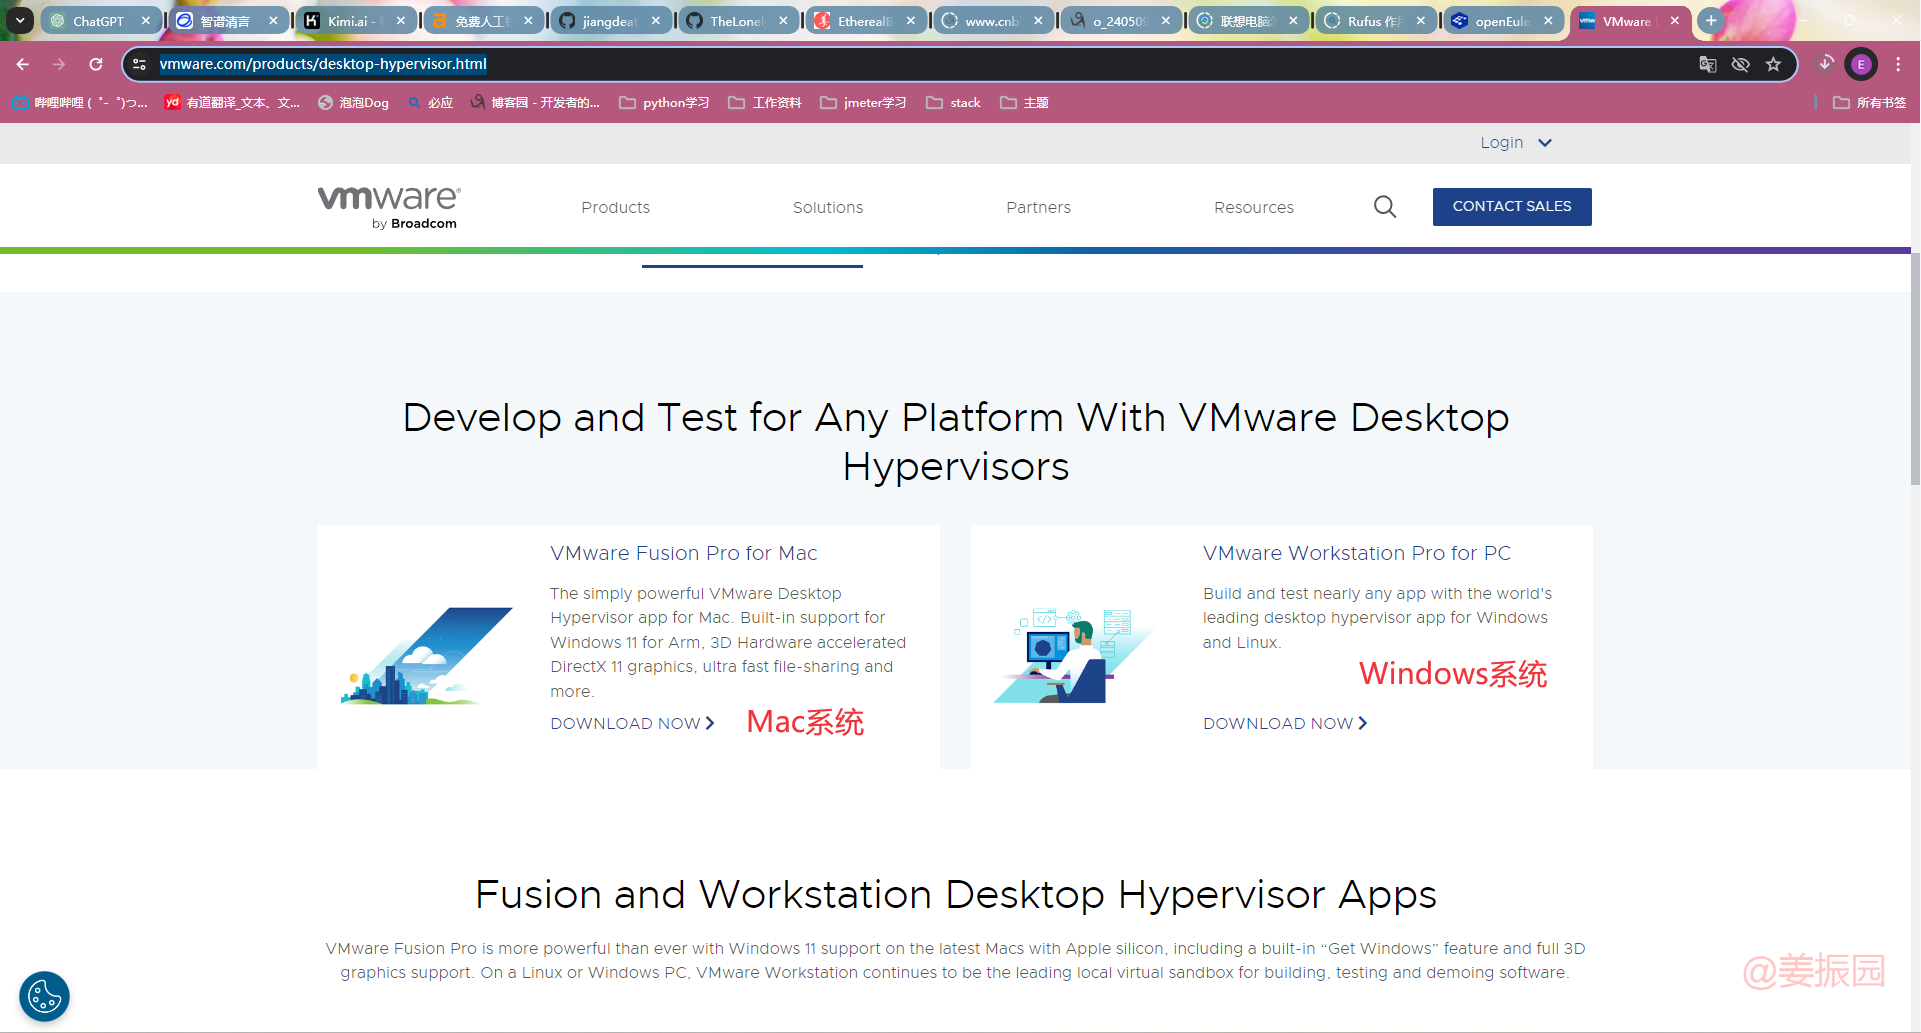Open site information icon in address bar

(140, 64)
